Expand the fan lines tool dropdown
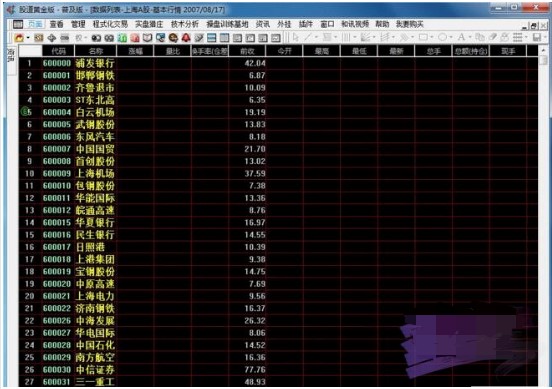 click(374, 37)
